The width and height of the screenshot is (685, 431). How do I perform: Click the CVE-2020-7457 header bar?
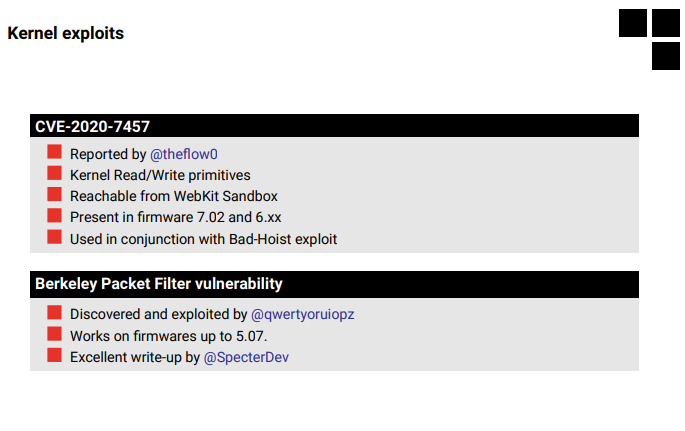coord(334,126)
